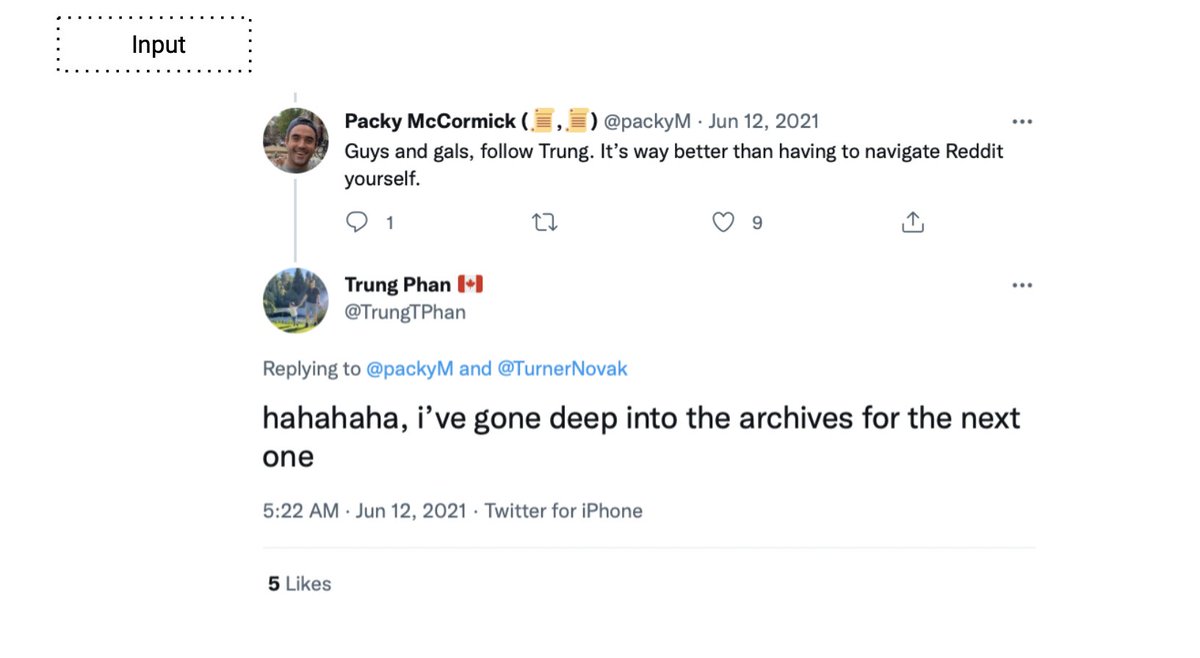Image resolution: width=1200 pixels, height=658 pixels.
Task: View Packy McCormick's profile picture
Action: tap(296, 141)
